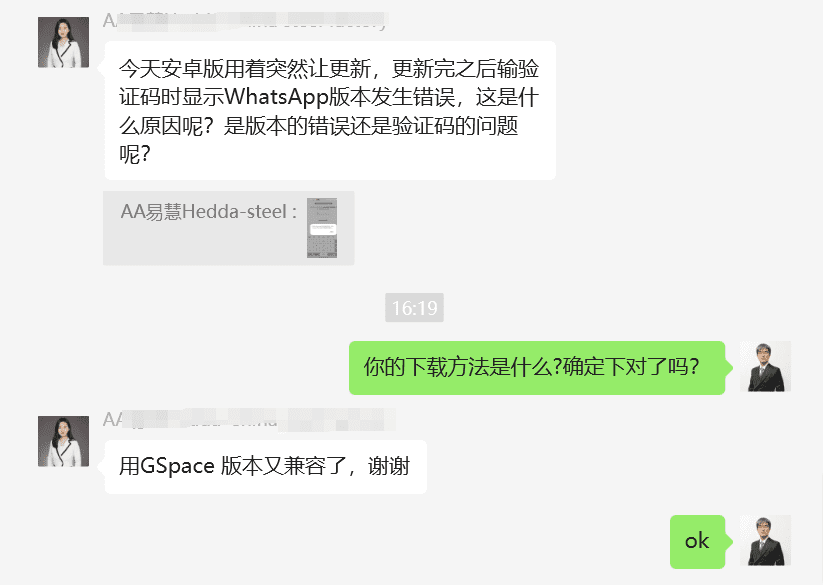Click blurred sender name above first message
Viewport: 823px width, 585px height.
tap(245, 21)
